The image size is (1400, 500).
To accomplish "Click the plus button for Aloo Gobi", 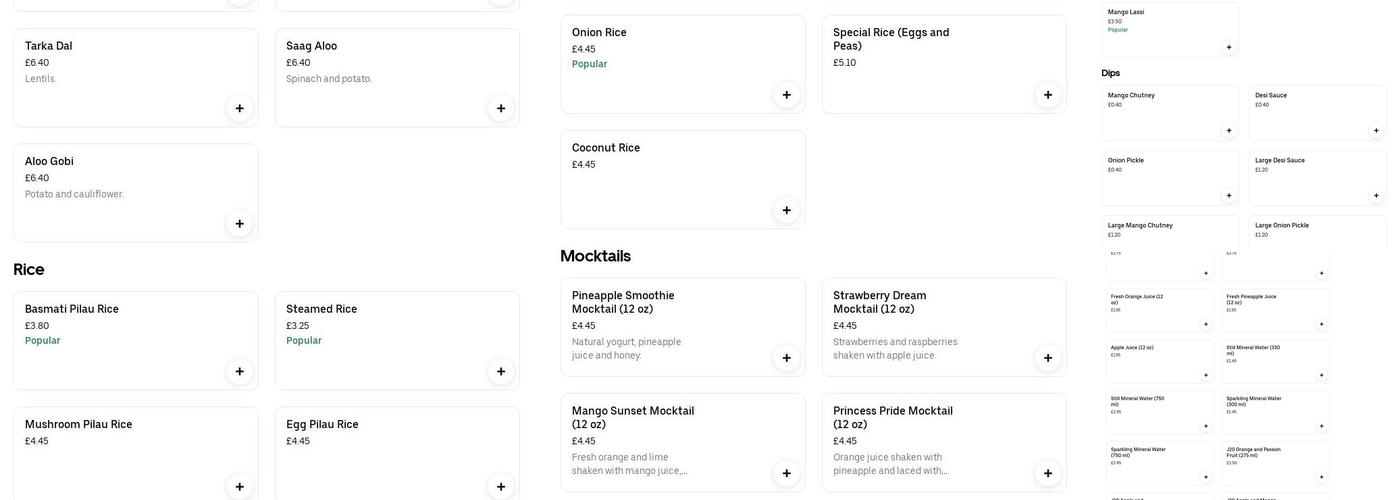I will point(239,223).
